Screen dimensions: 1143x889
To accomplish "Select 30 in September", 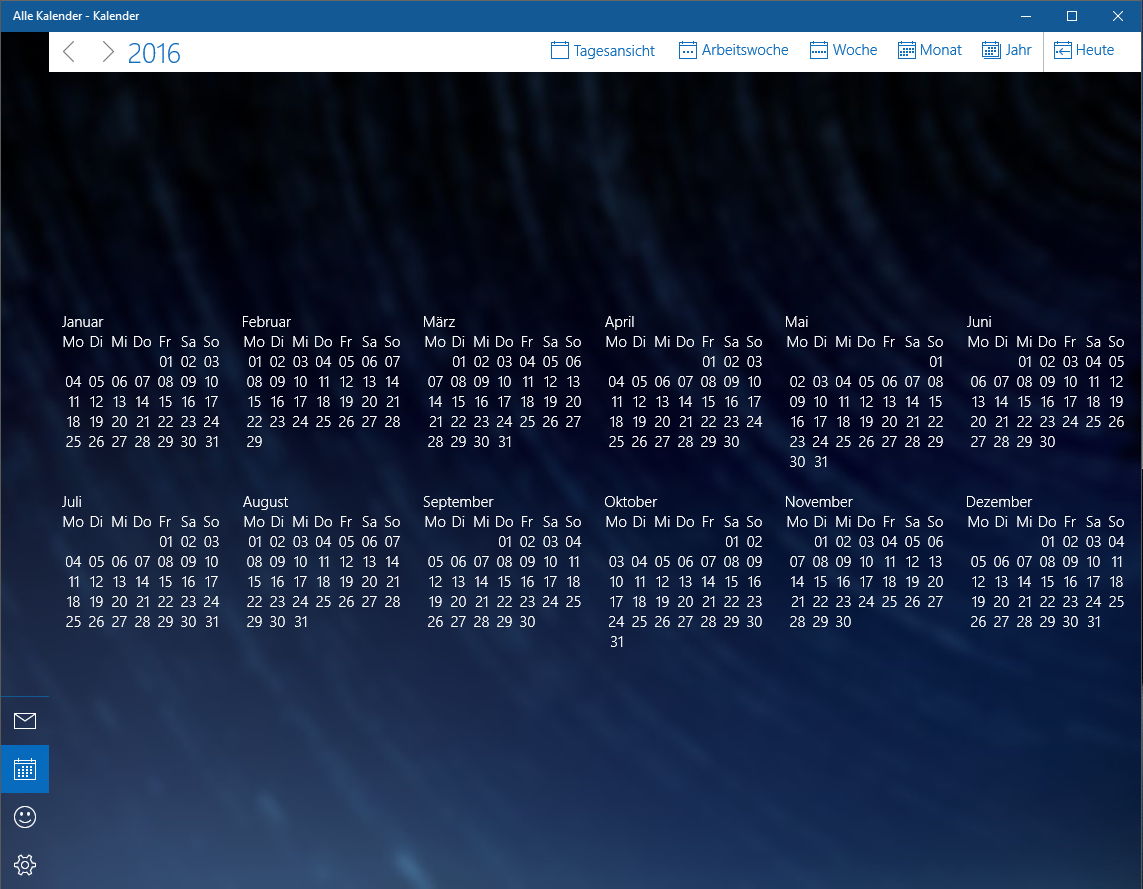I will click(x=527, y=622).
